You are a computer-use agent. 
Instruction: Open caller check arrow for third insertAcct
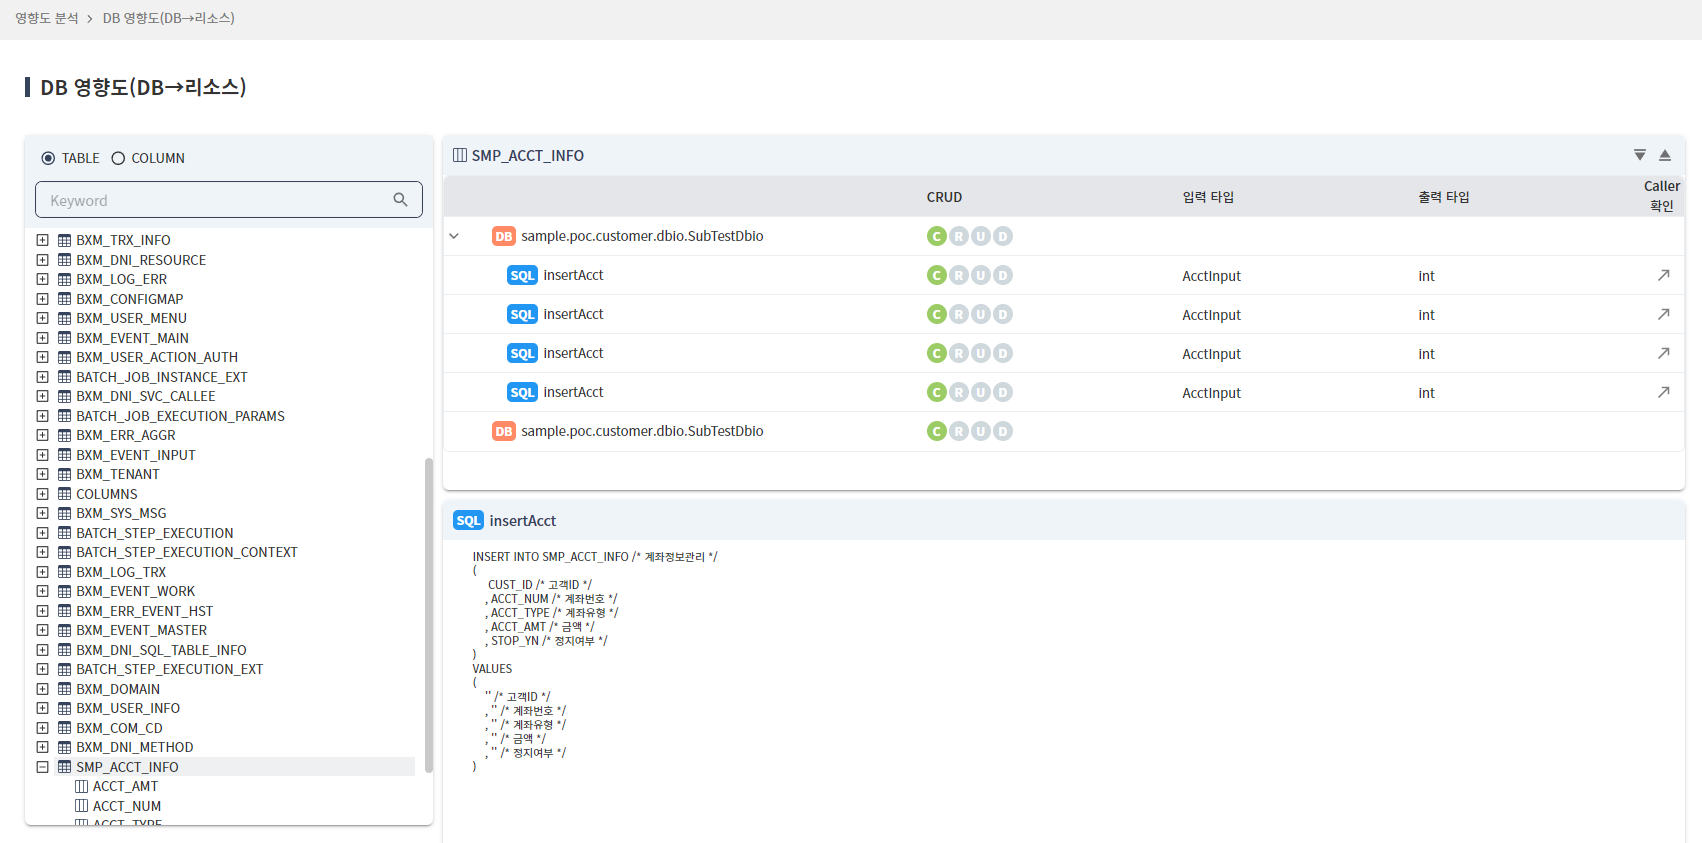point(1664,353)
